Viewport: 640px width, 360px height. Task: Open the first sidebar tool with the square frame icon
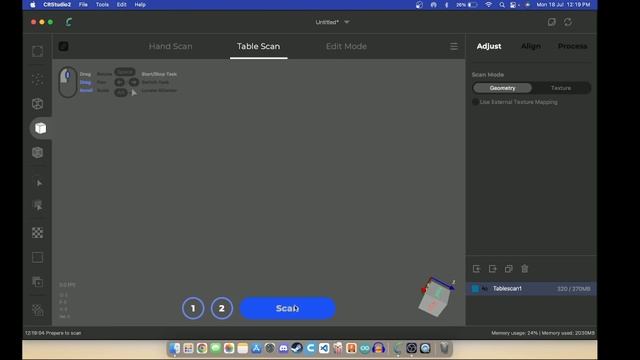tap(38, 51)
